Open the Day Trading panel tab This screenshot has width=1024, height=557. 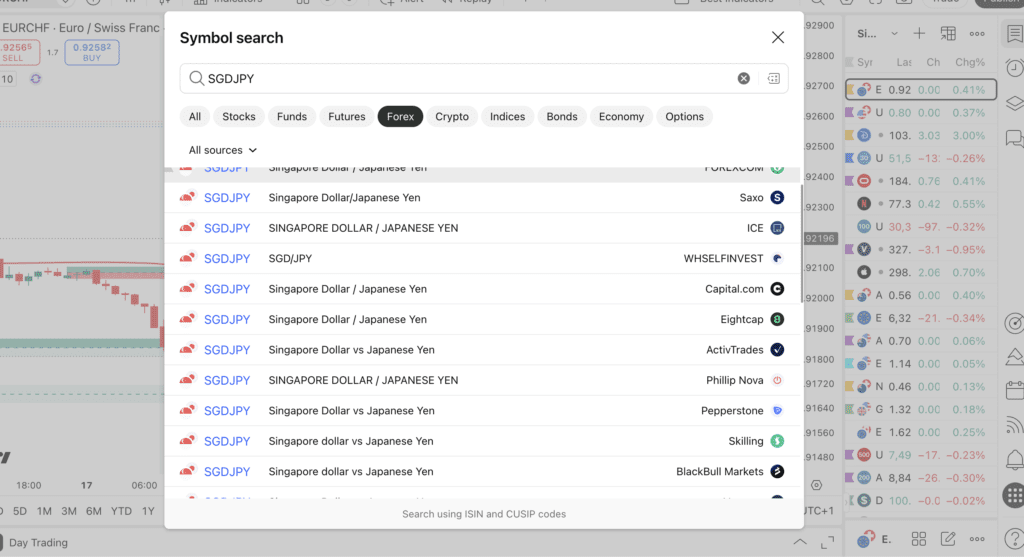pos(38,543)
